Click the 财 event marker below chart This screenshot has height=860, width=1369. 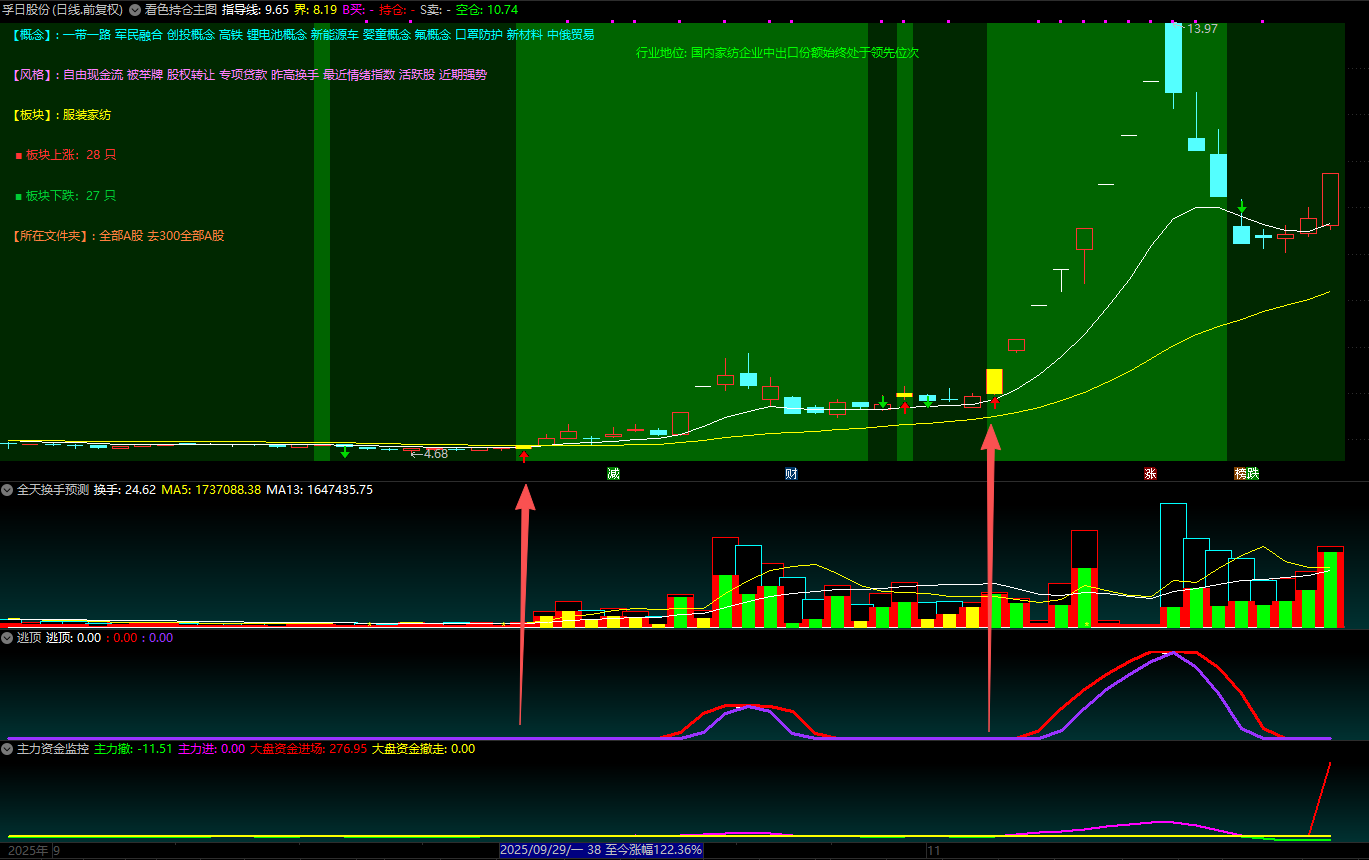pyautogui.click(x=791, y=473)
